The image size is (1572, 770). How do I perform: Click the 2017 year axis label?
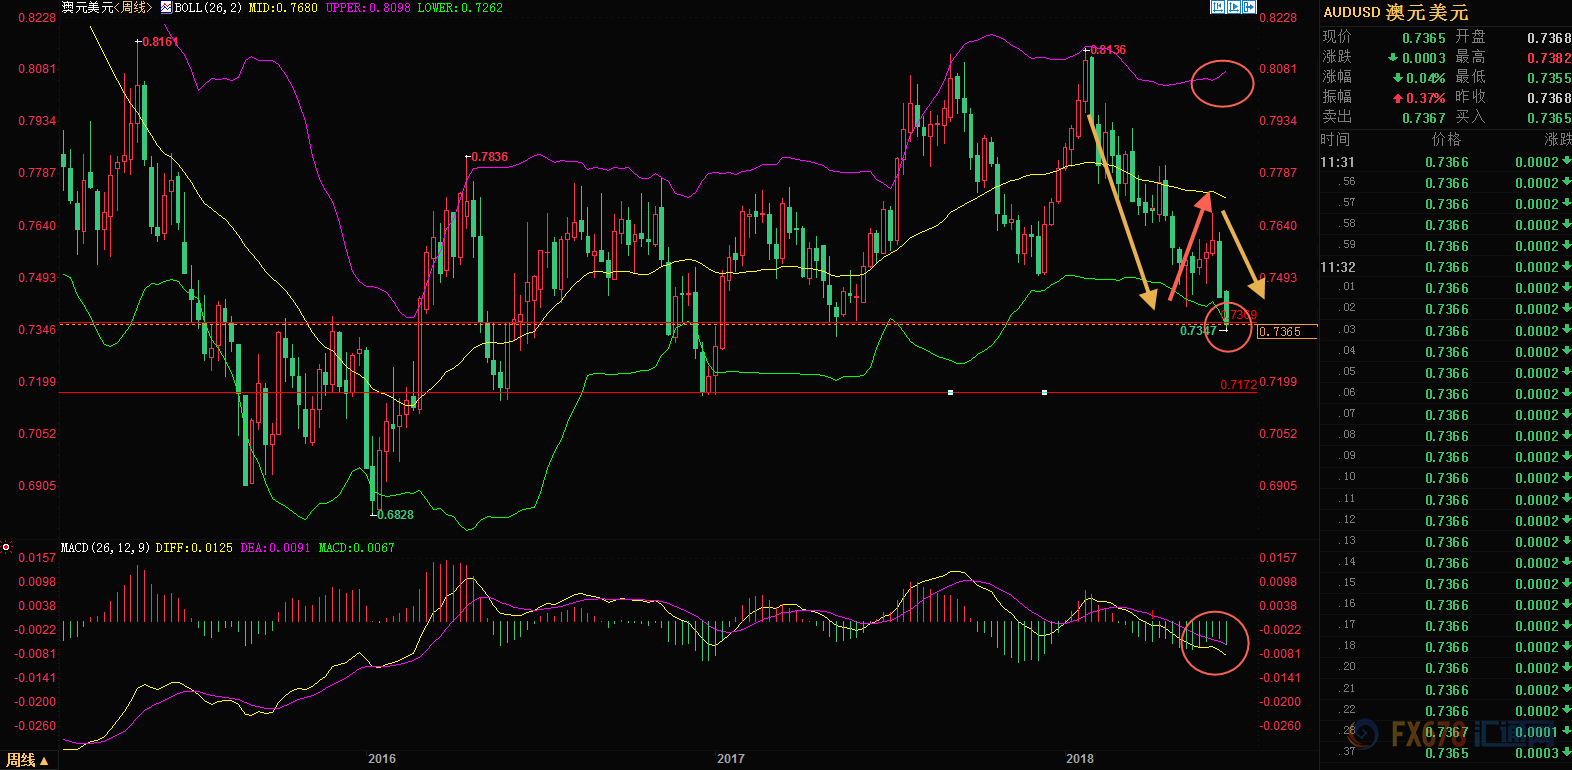(731, 759)
